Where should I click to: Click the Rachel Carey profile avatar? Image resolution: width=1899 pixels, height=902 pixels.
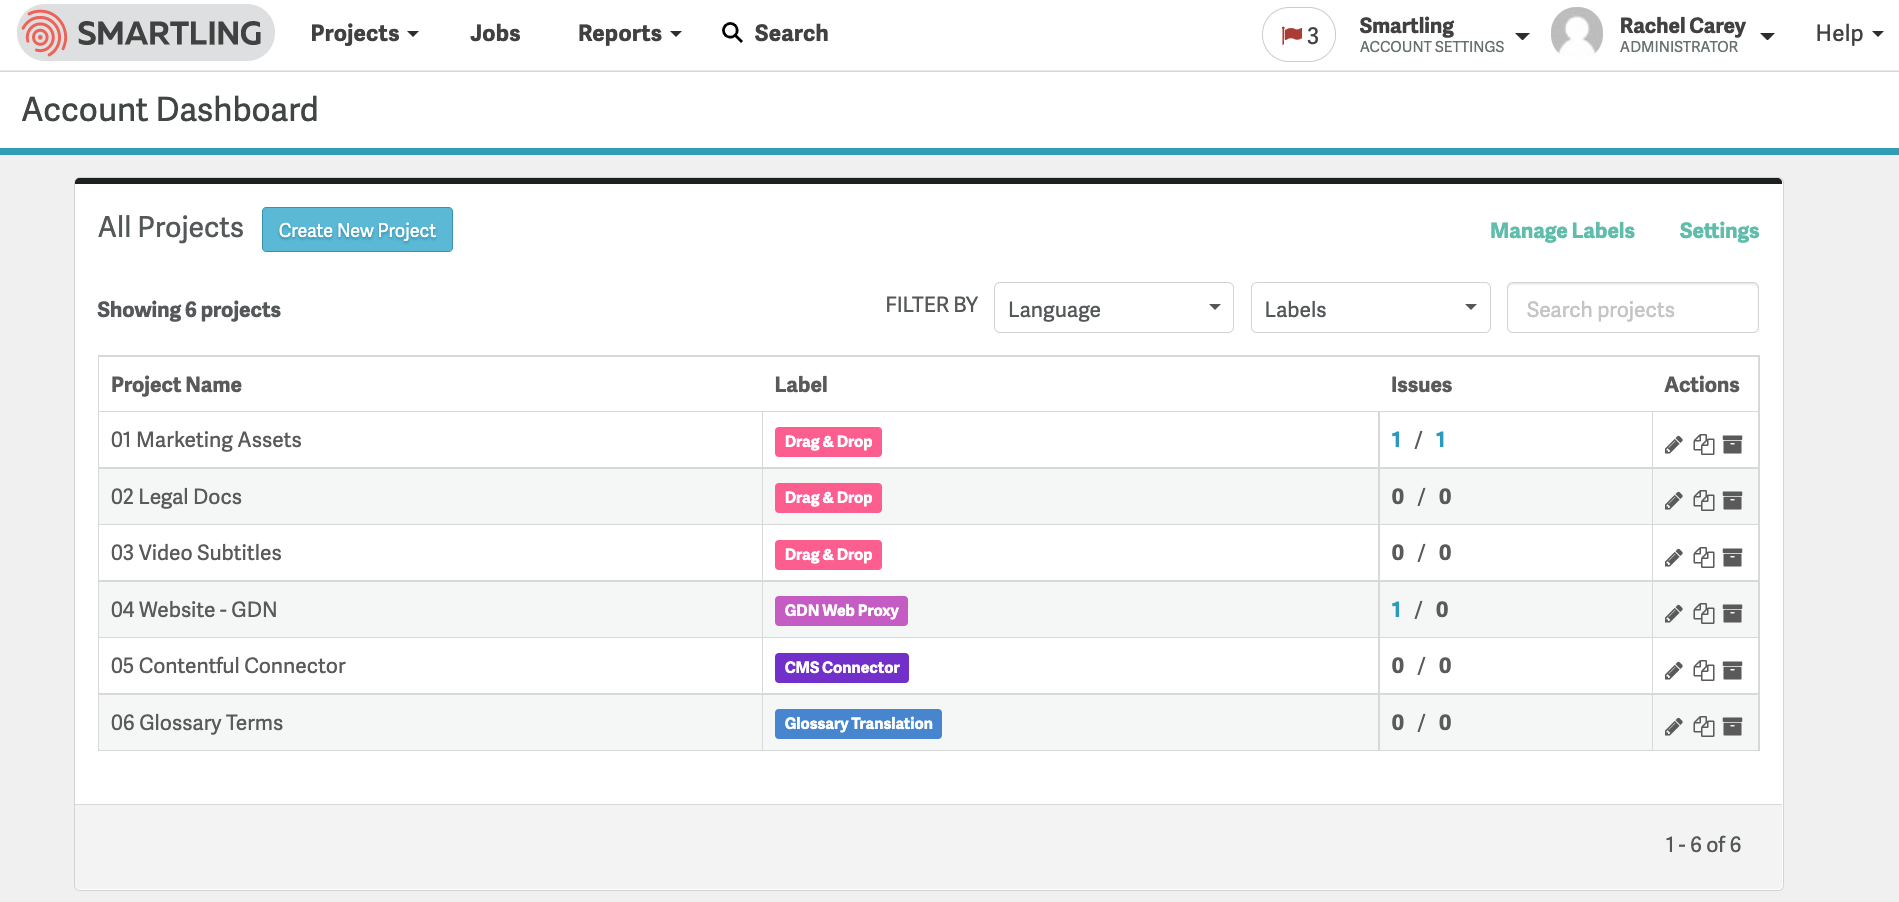(1578, 32)
